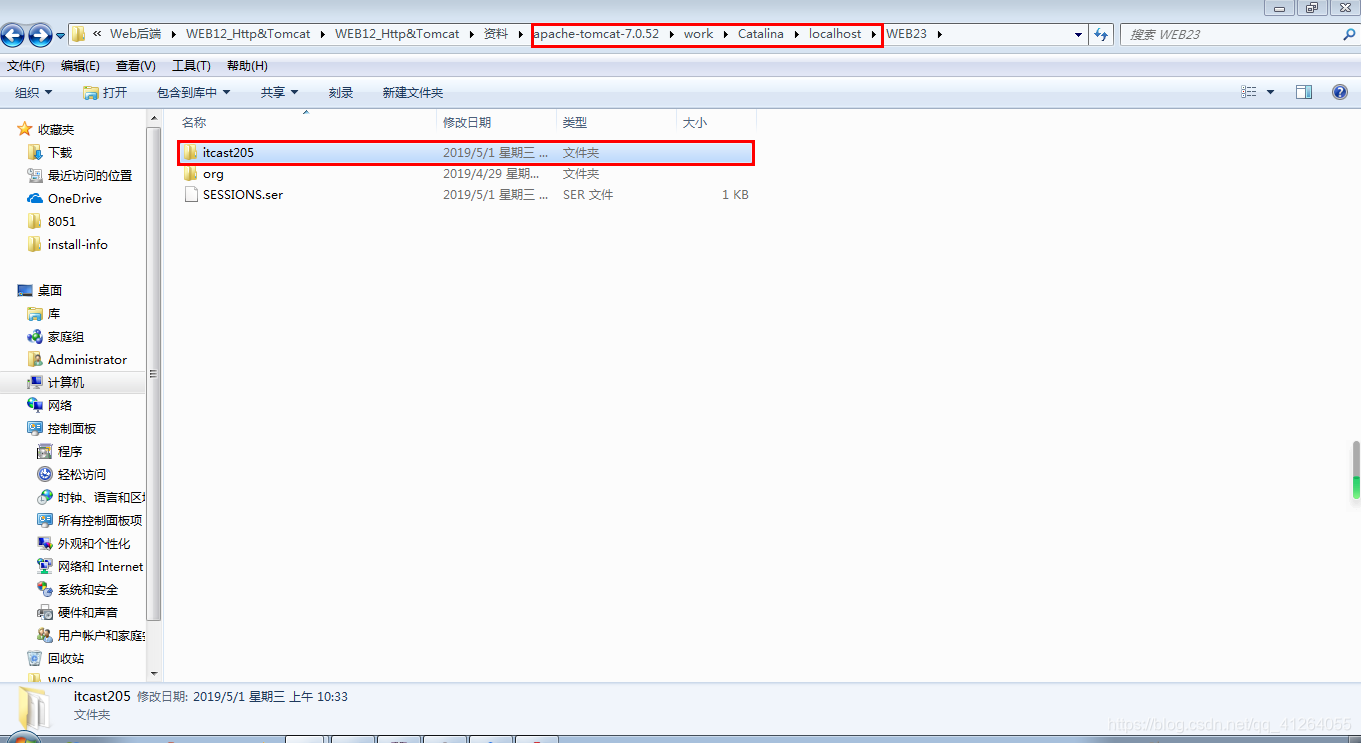Click the 收藏夹 star icon
This screenshot has height=743, width=1361.
pos(25,129)
